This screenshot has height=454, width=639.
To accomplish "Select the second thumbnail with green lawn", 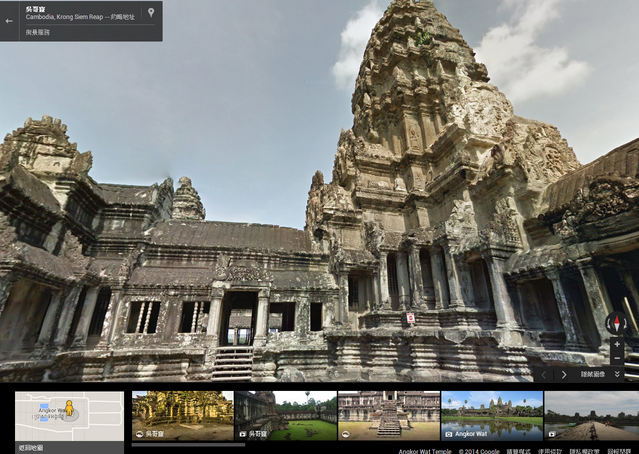I will [x=285, y=415].
